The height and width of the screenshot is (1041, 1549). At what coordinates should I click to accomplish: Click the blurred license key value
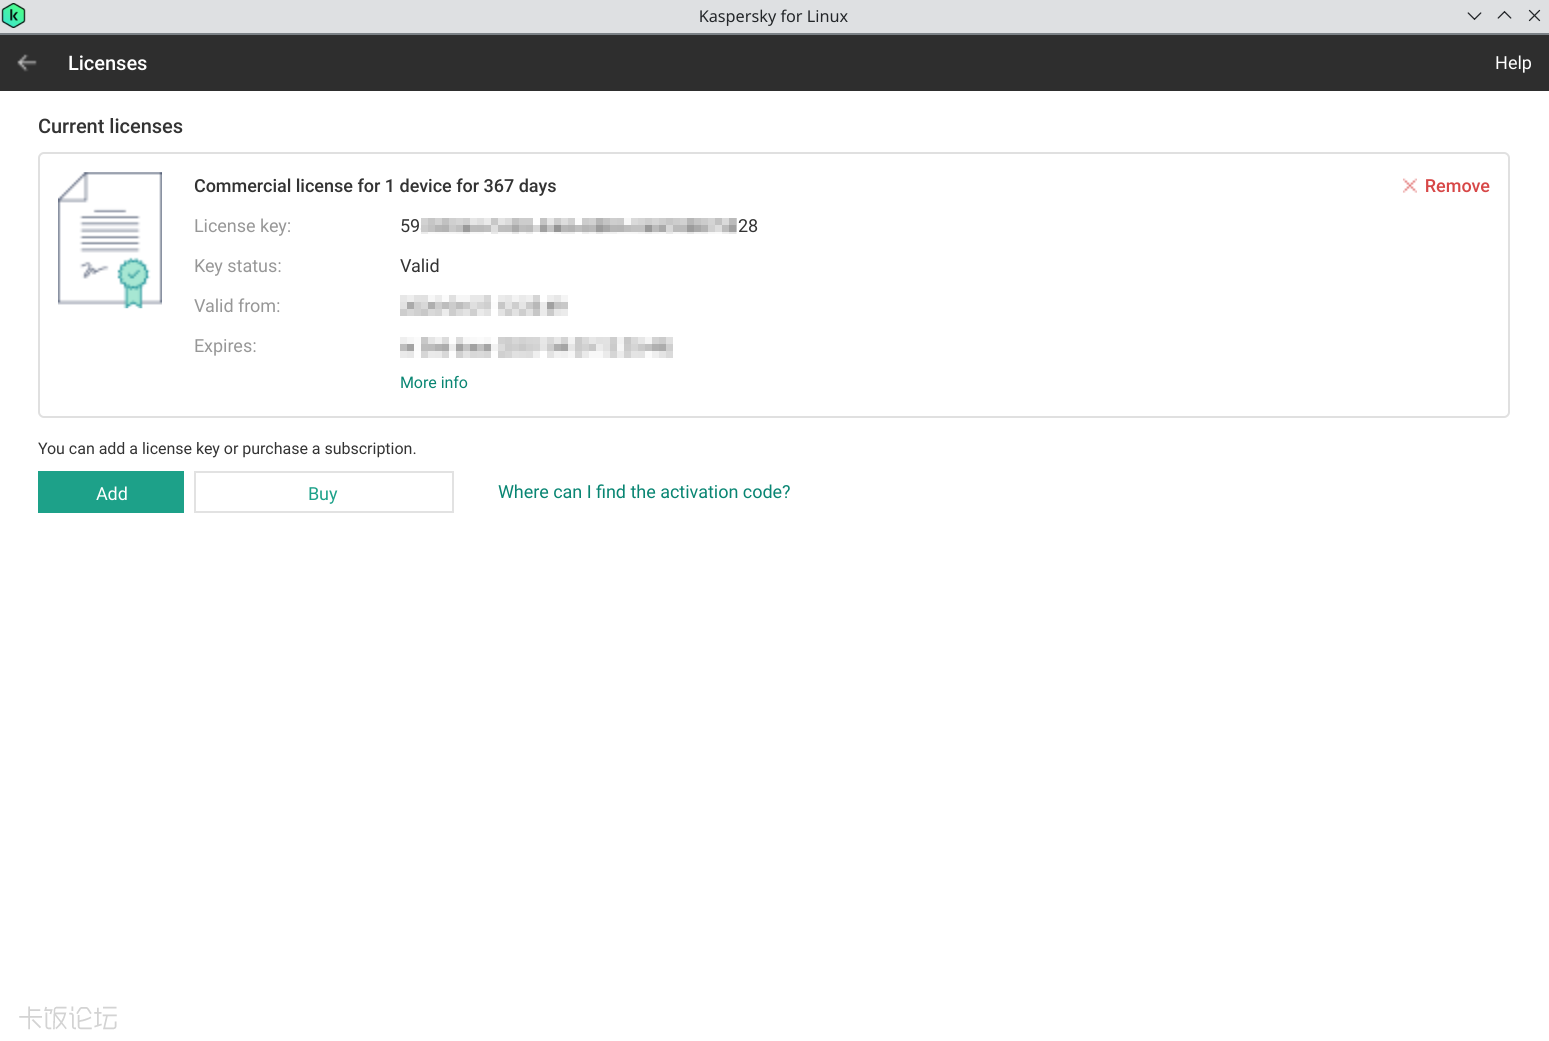tap(579, 226)
